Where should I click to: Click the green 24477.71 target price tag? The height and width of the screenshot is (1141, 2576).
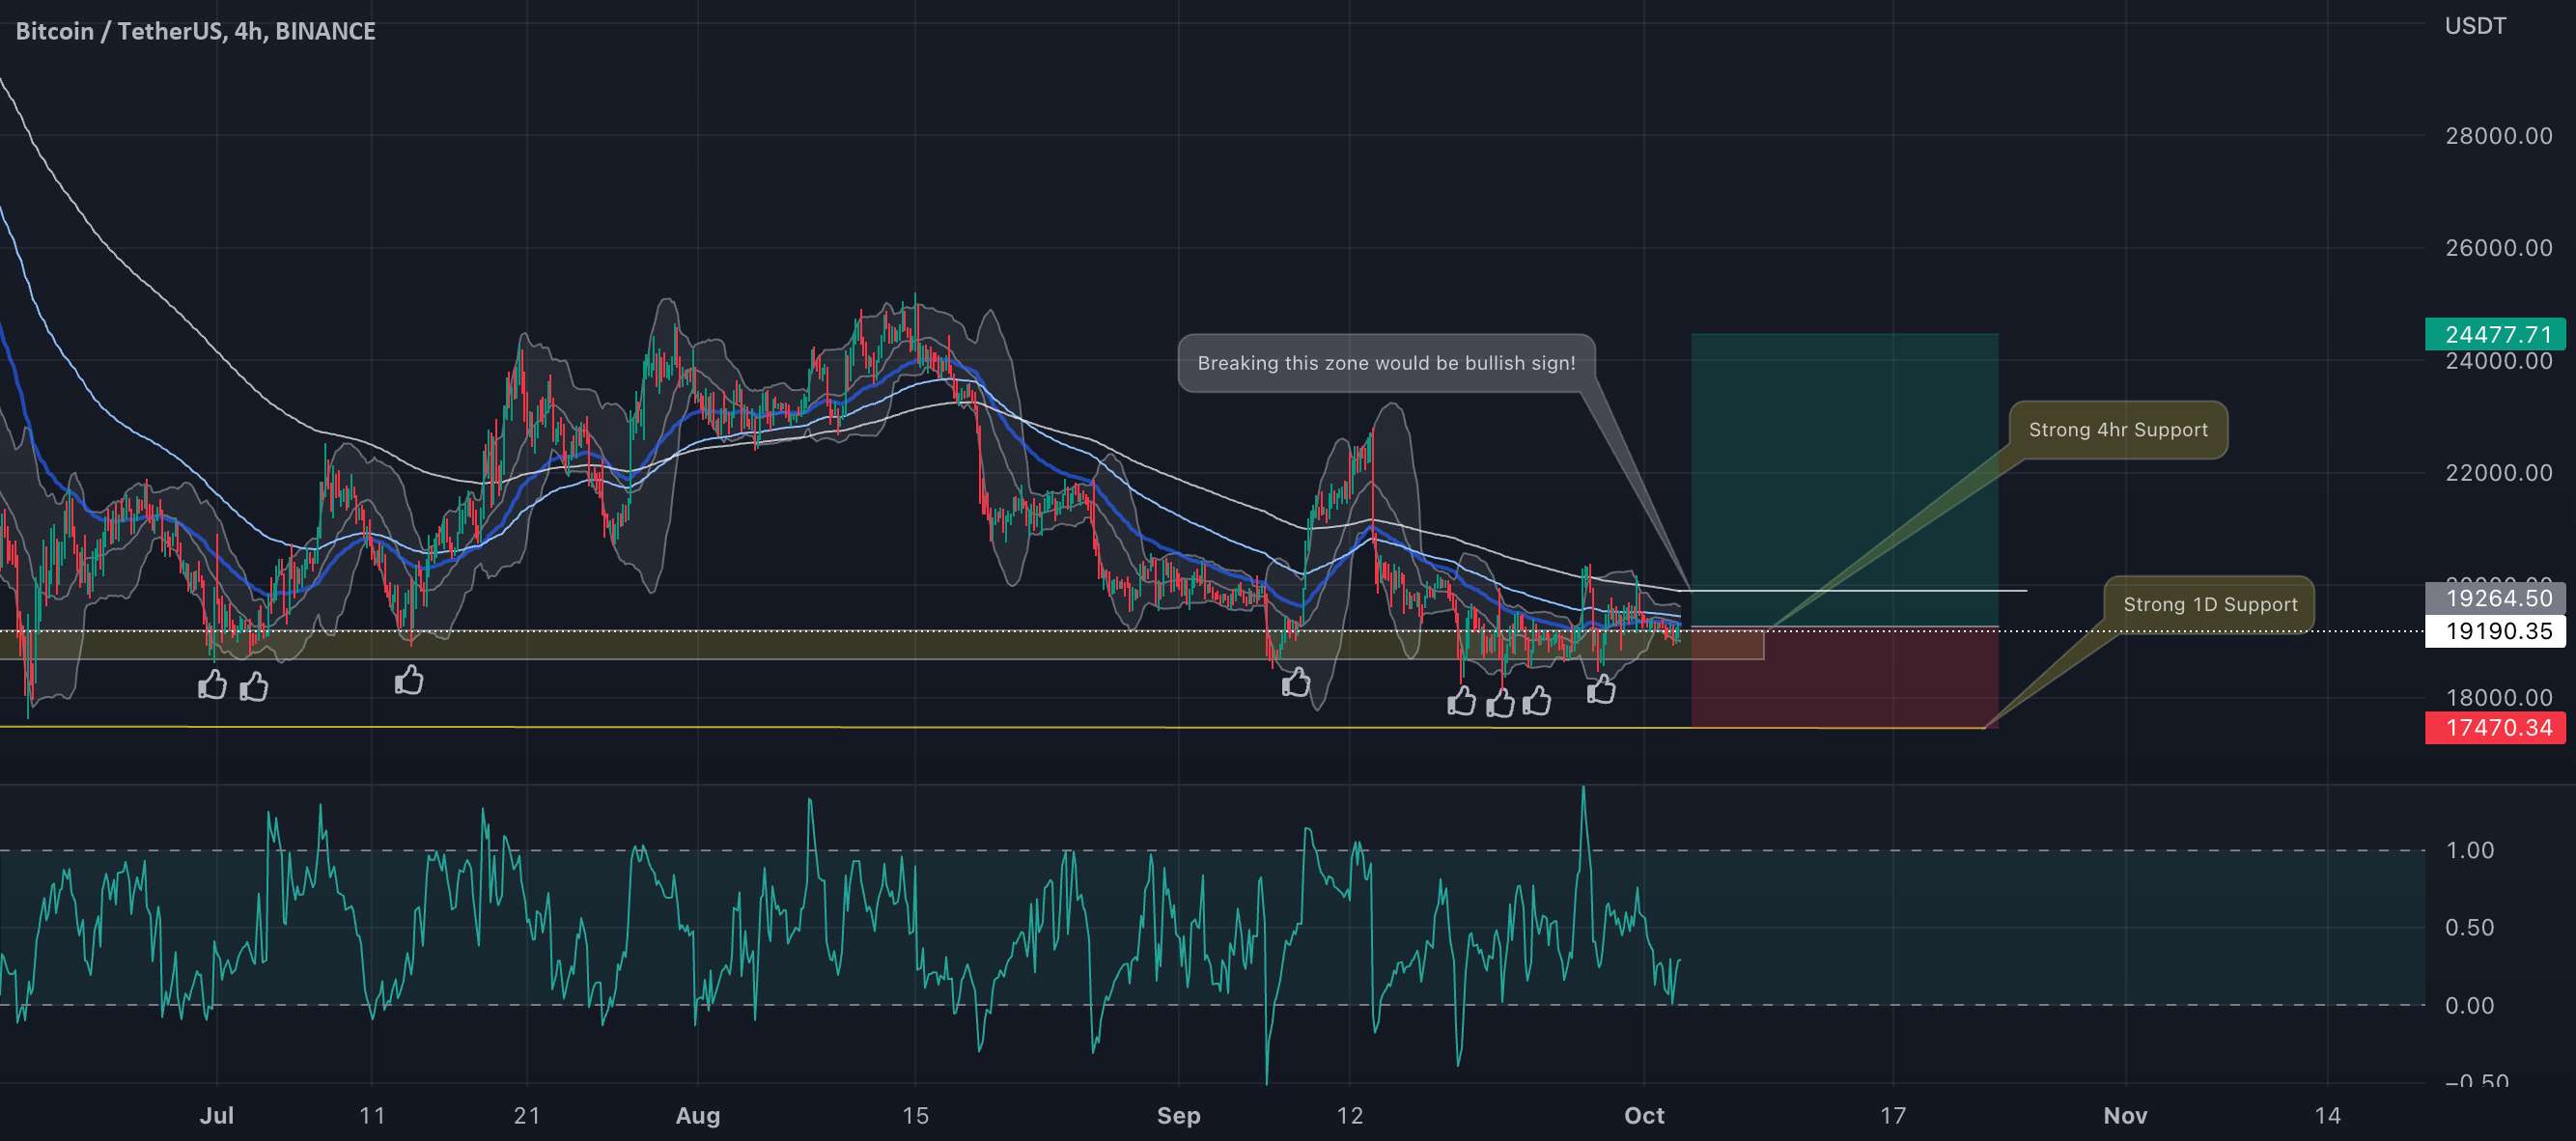pos(2495,334)
